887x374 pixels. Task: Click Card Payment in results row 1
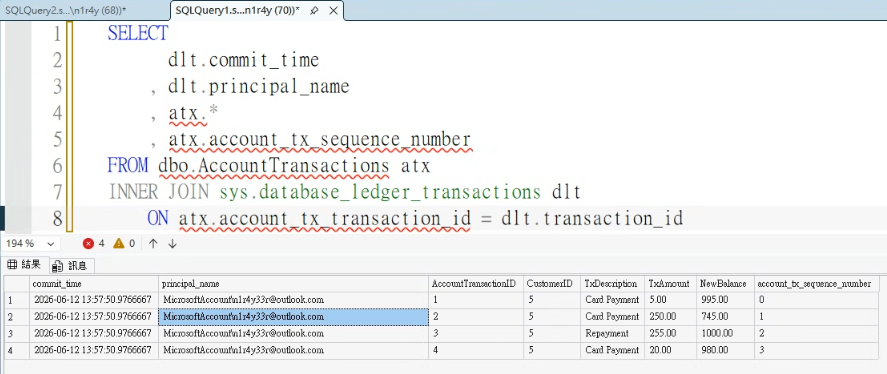tap(612, 300)
